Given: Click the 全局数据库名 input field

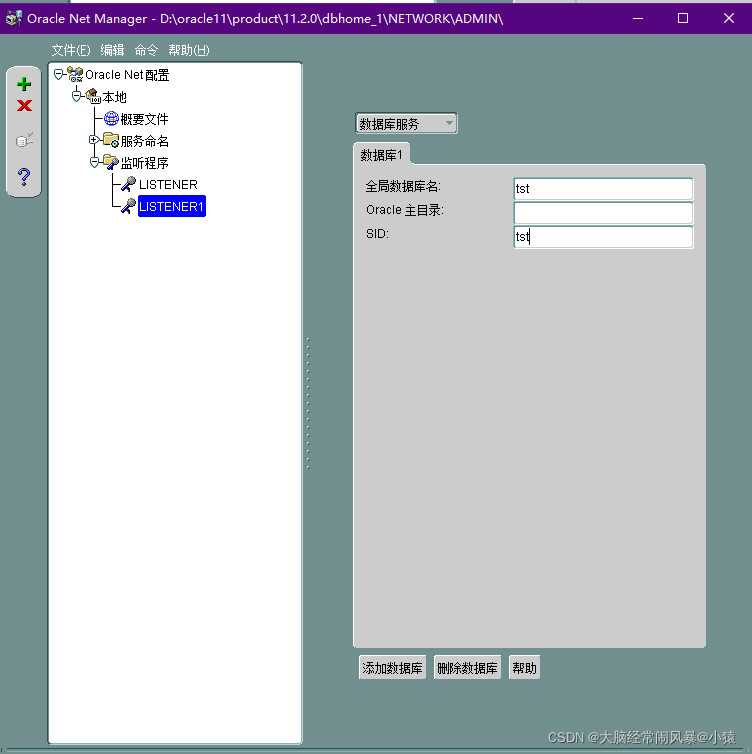Looking at the screenshot, I should click(x=603, y=188).
